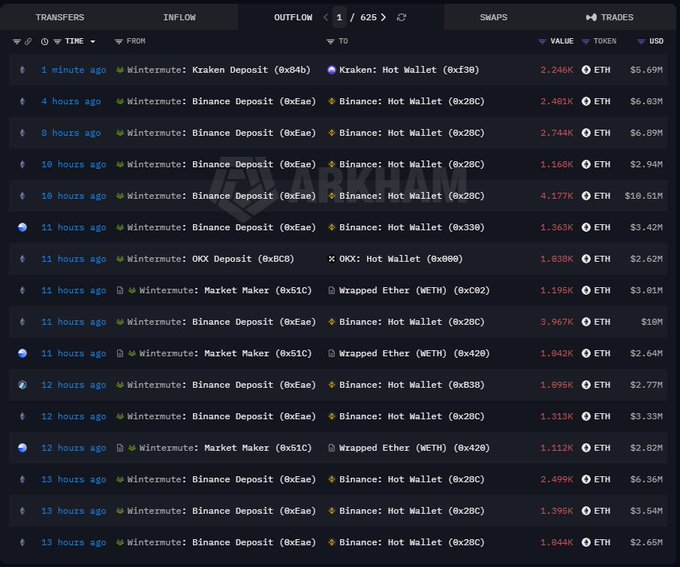This screenshot has height=567, width=680.
Task: Switch to the Trades tab
Action: (610, 17)
